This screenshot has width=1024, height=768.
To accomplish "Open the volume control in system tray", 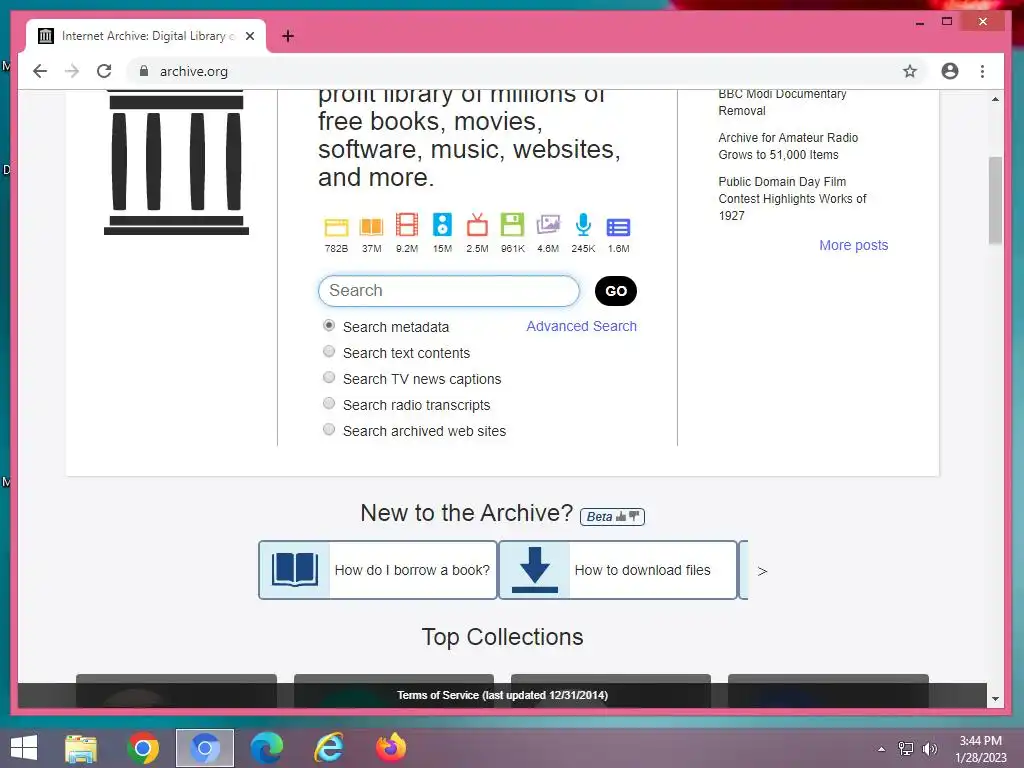I will (x=929, y=749).
